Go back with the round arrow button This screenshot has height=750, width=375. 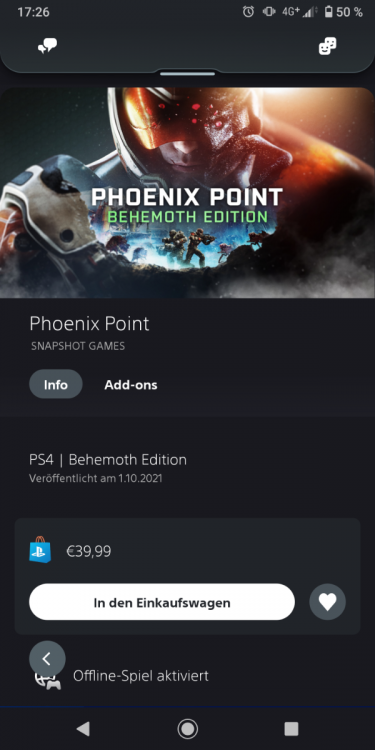(47, 659)
